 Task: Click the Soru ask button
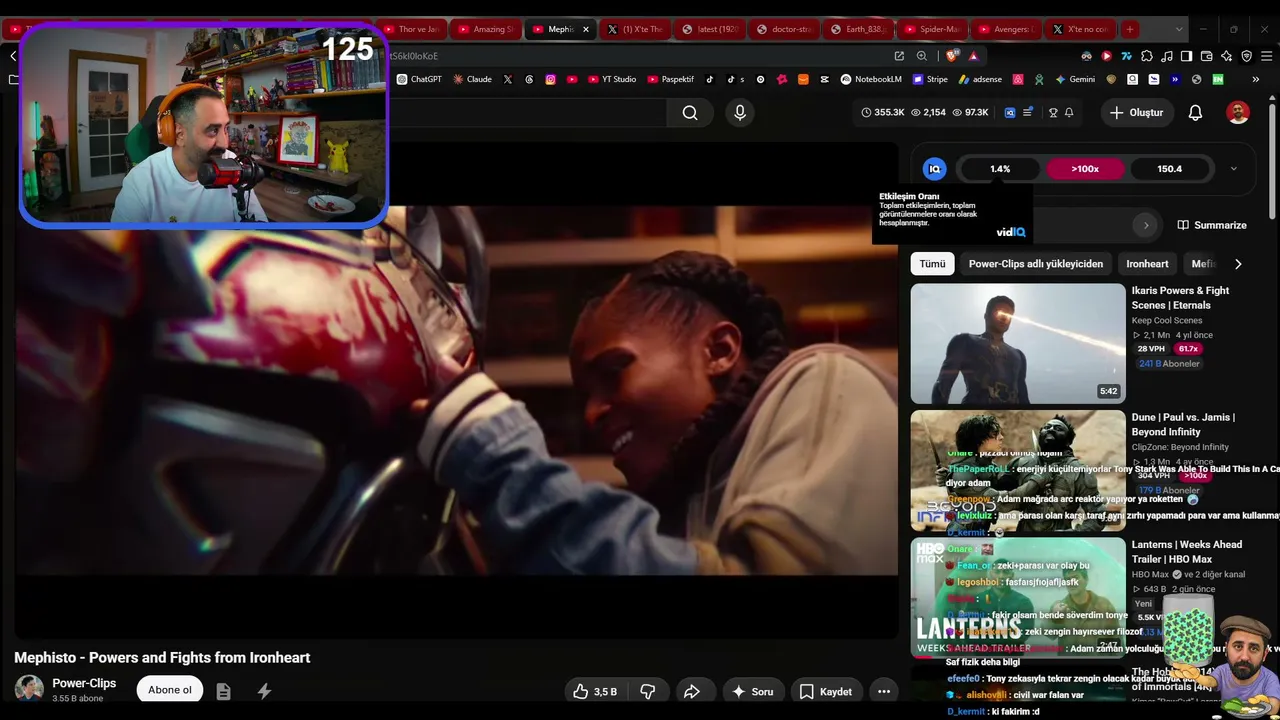click(752, 691)
